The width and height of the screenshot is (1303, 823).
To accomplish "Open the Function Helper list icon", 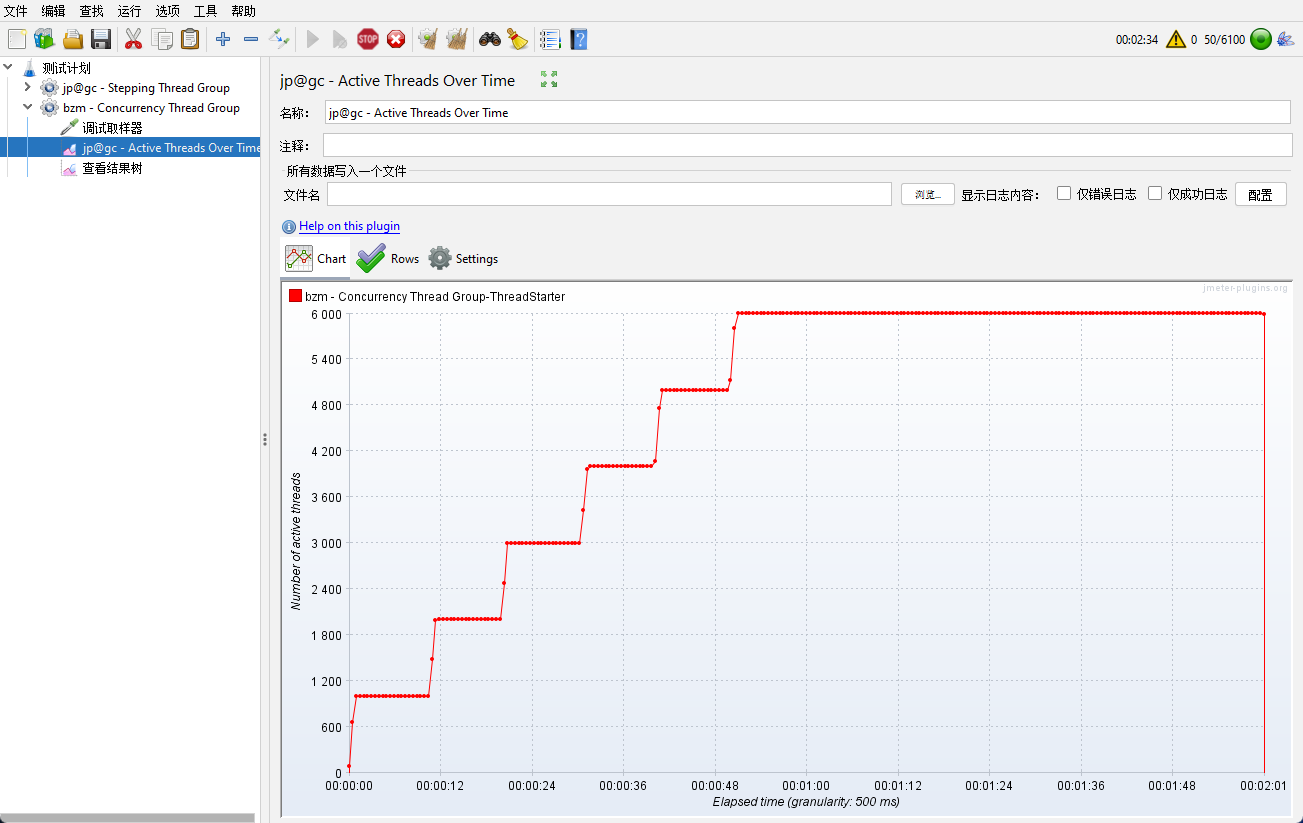I will pyautogui.click(x=550, y=39).
